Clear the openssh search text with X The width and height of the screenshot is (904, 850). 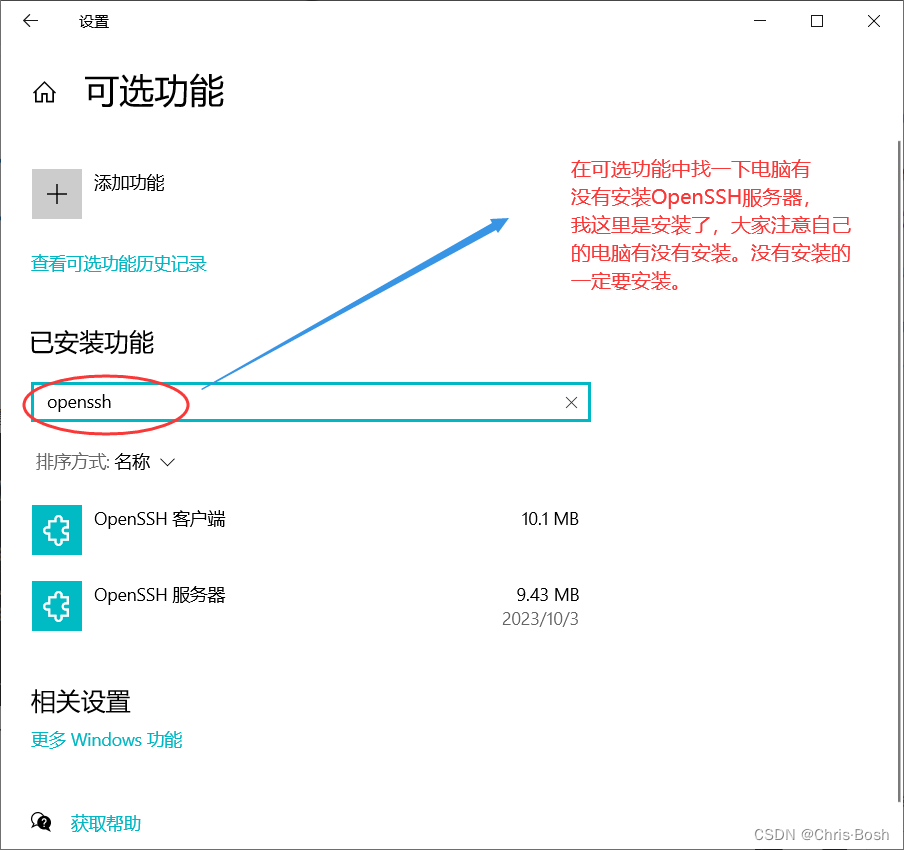pyautogui.click(x=571, y=403)
